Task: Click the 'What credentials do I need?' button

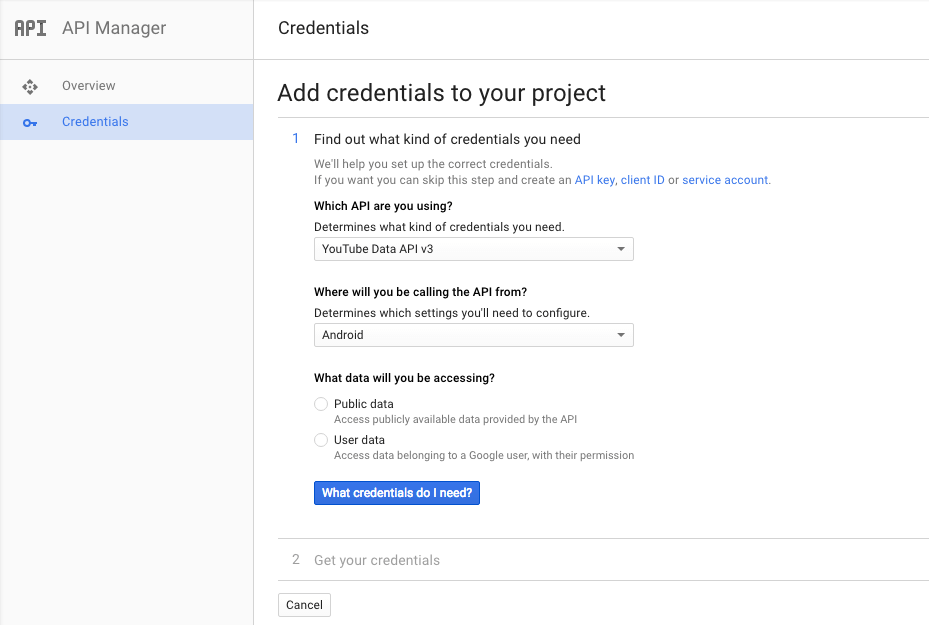Action: 396,493
